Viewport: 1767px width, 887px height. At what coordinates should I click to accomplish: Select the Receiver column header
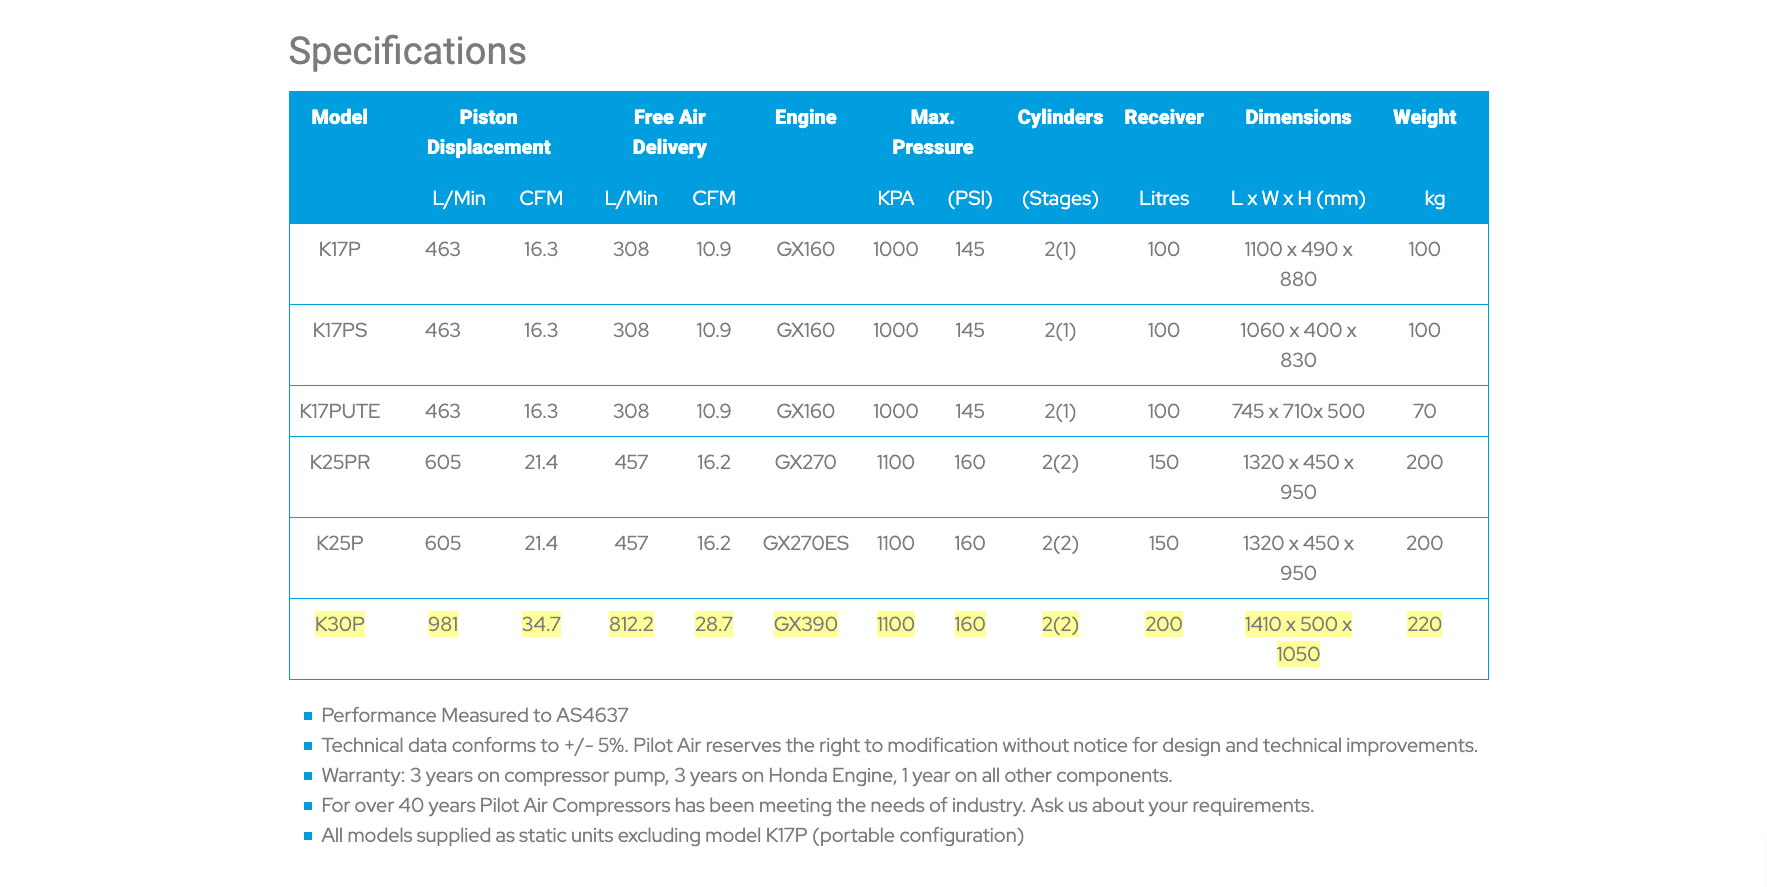tap(1163, 117)
